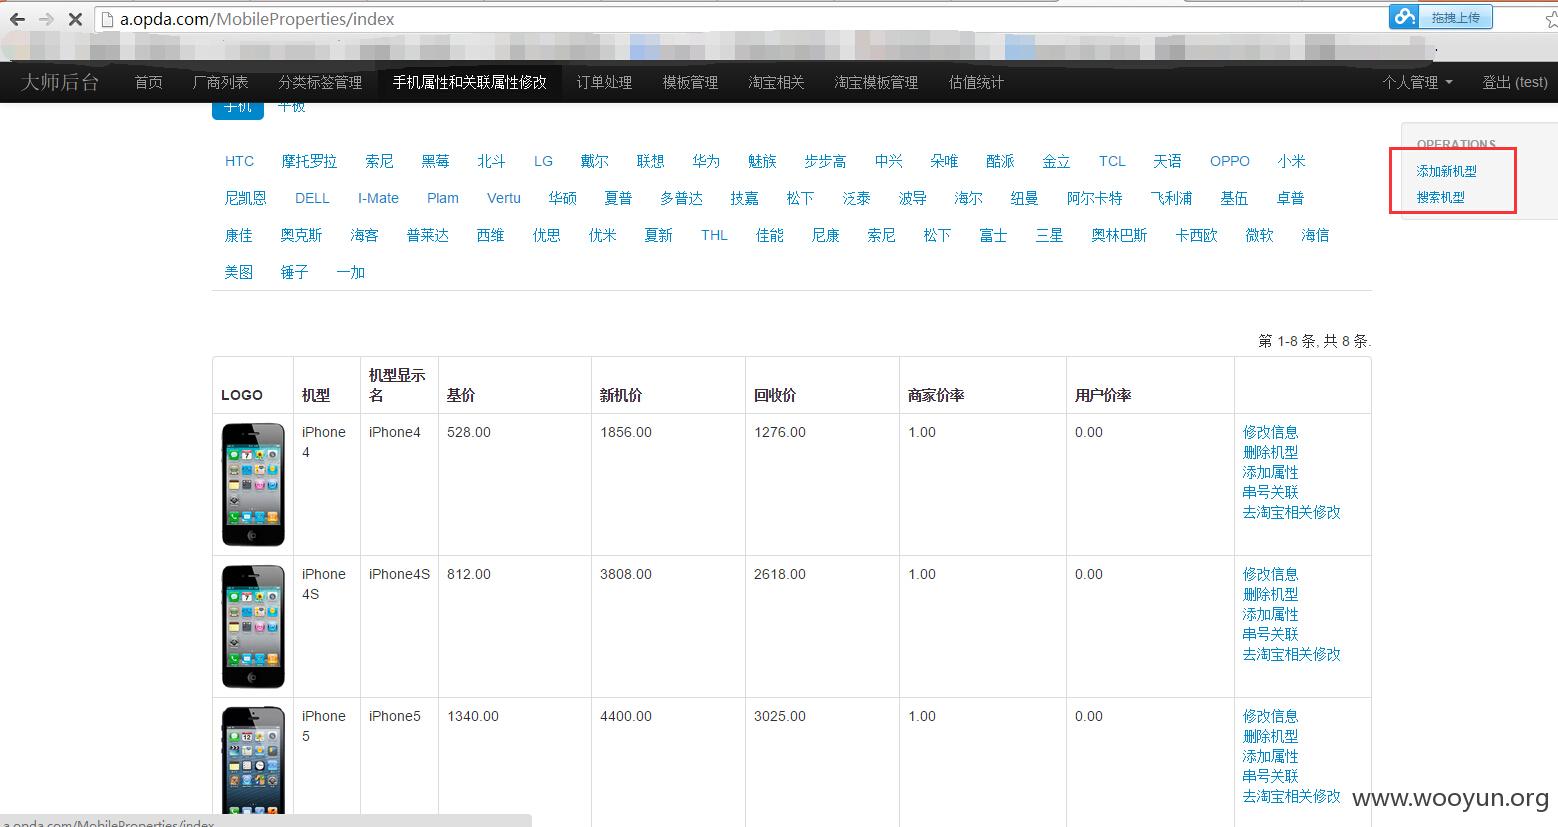Click the browser forward arrow
The image size is (1558, 827).
click(x=46, y=19)
